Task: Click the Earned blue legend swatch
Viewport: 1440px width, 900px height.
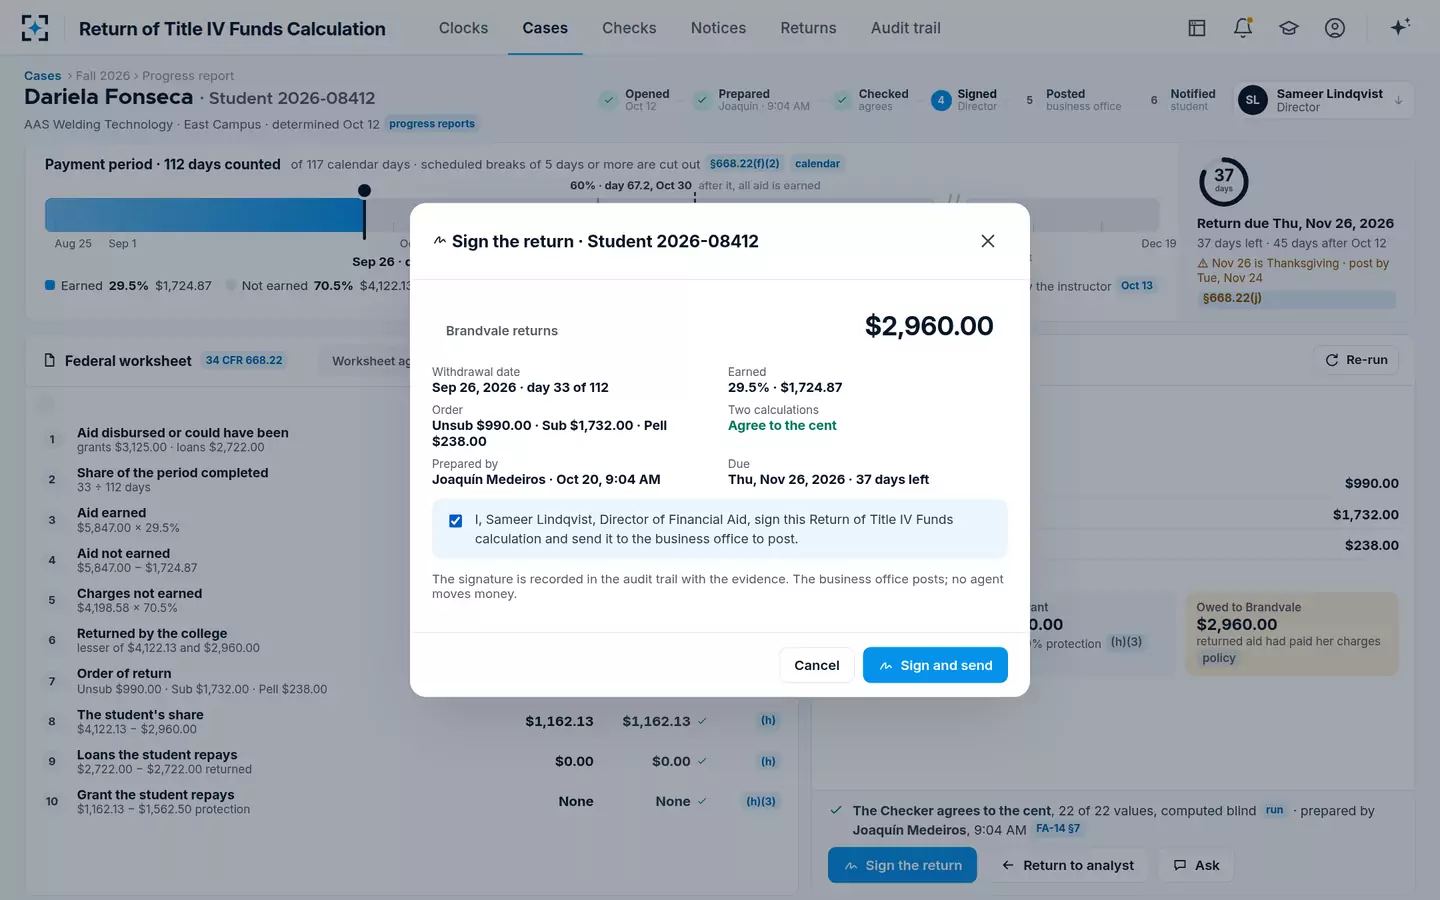Action: tap(50, 285)
